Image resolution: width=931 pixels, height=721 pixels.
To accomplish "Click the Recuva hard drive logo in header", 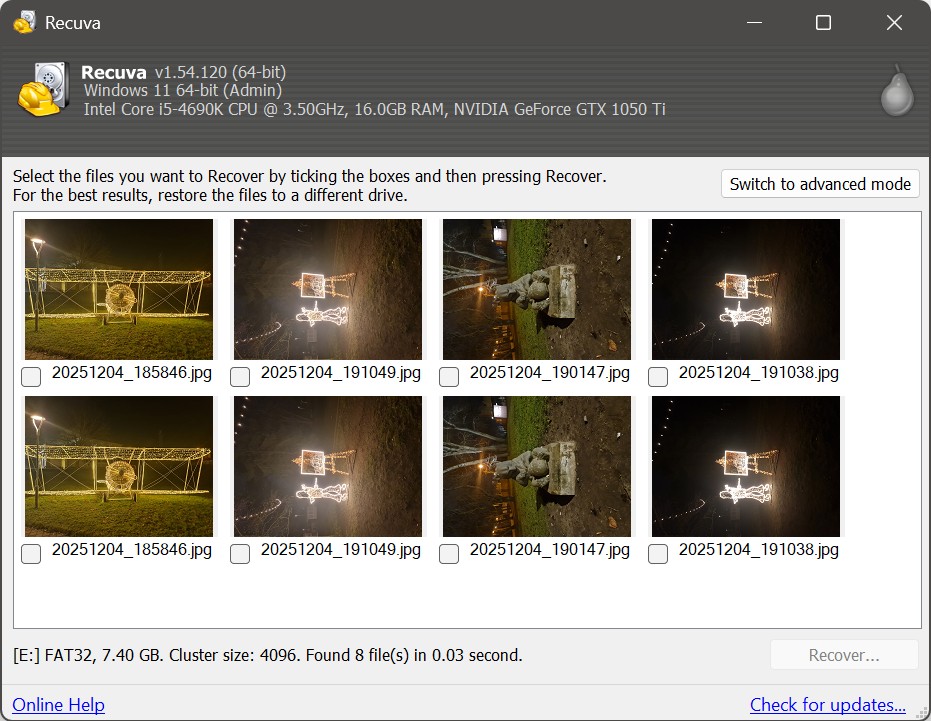I will [43, 89].
